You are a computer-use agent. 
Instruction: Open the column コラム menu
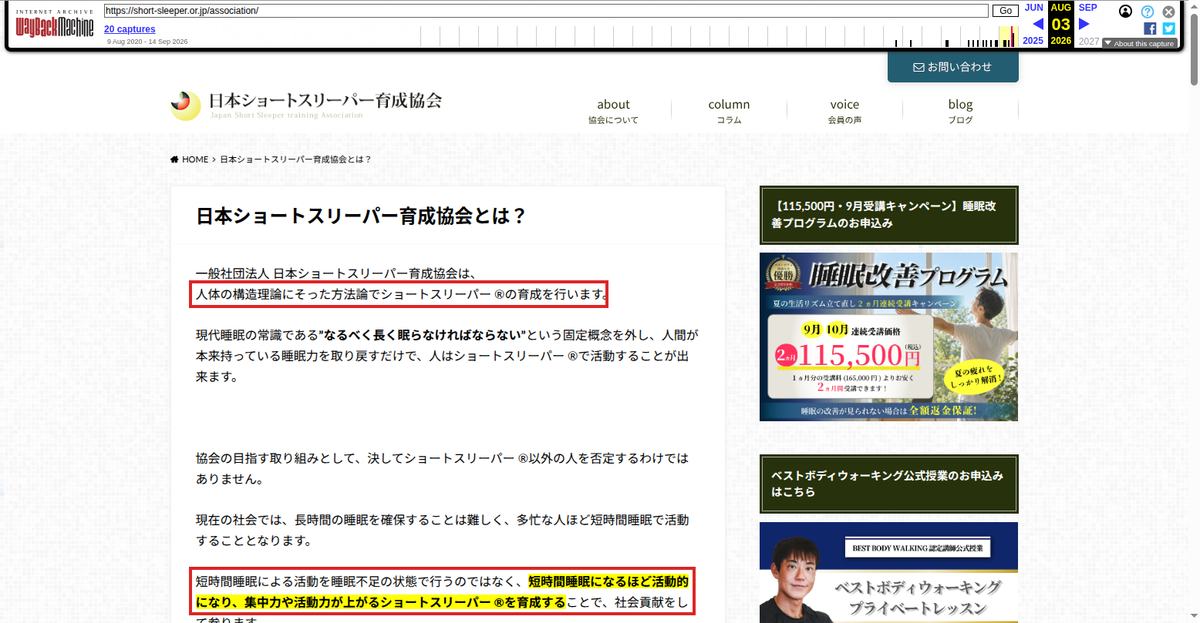coord(729,111)
